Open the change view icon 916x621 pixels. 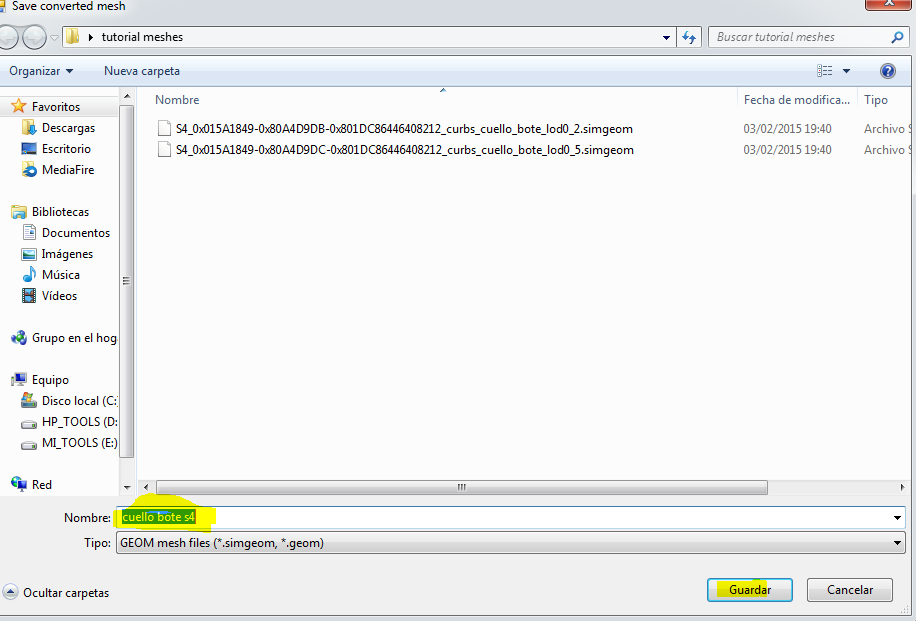825,71
